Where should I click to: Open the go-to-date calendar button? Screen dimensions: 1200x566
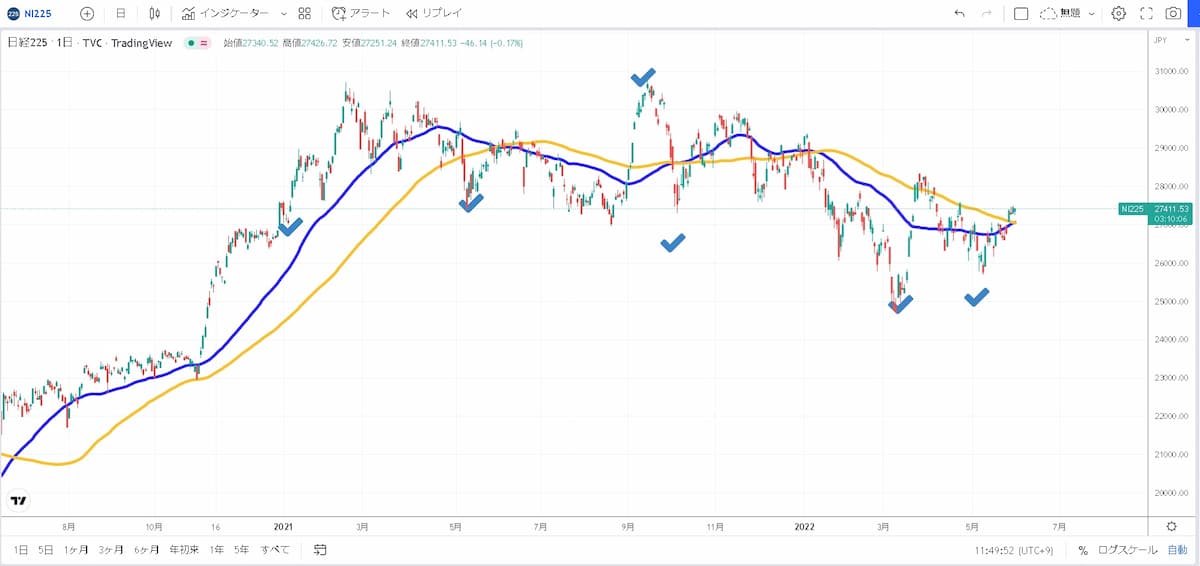320,550
